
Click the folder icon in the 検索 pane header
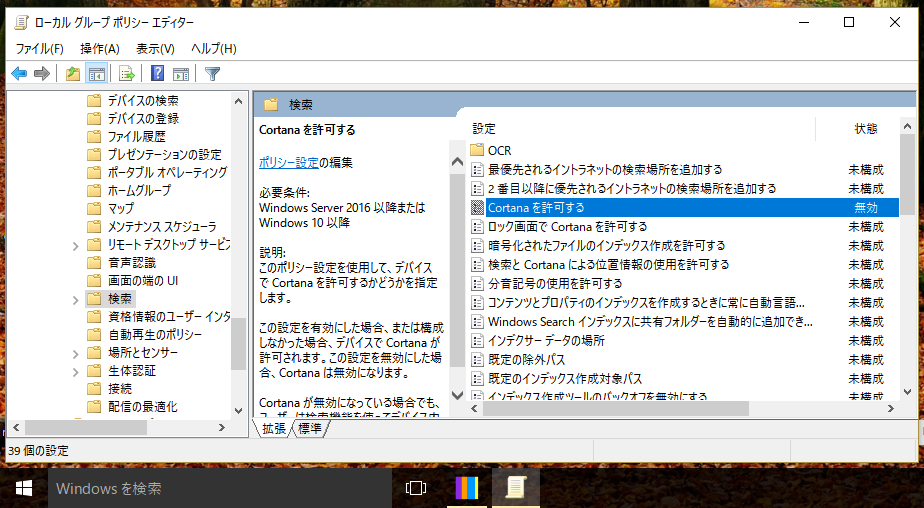pos(271,105)
